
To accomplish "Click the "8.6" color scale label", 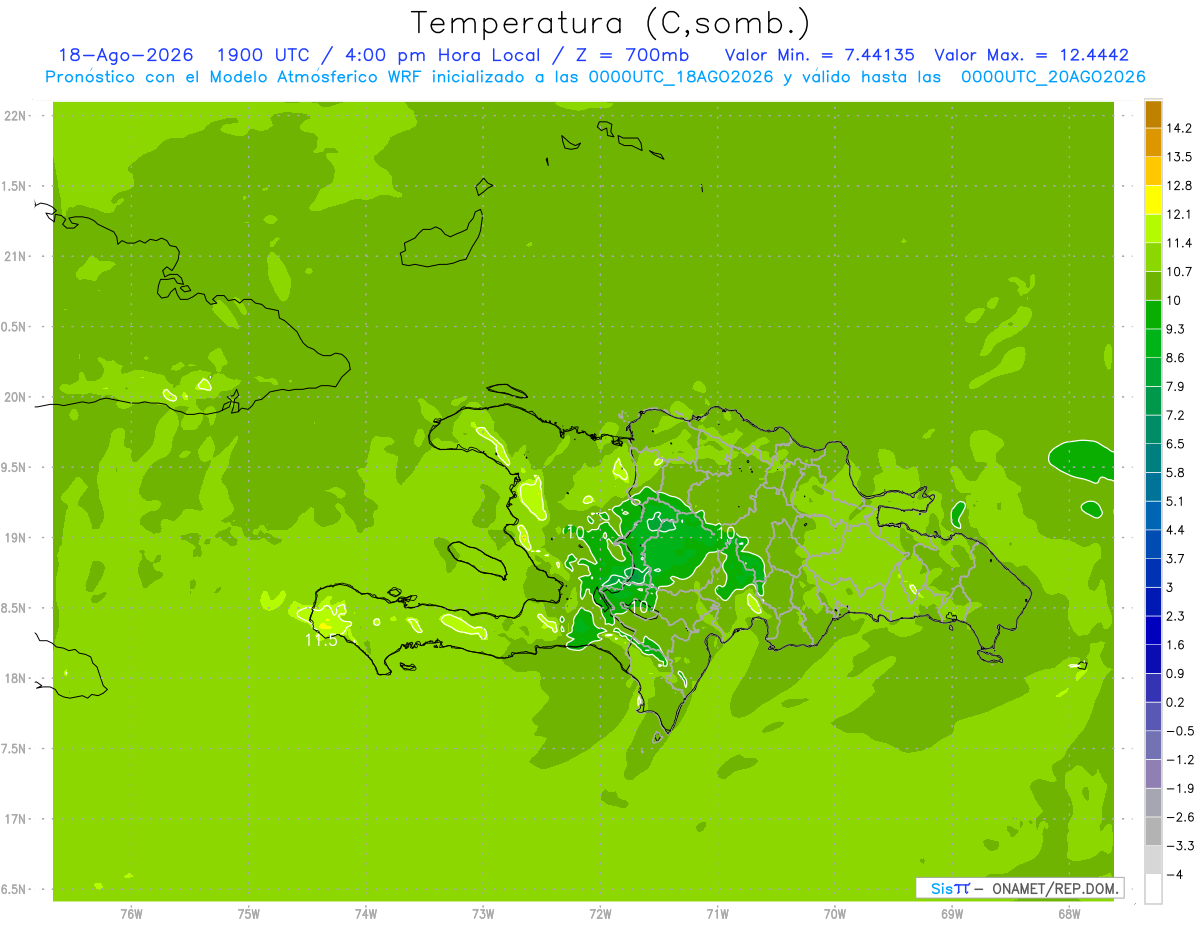I will click(1177, 358).
